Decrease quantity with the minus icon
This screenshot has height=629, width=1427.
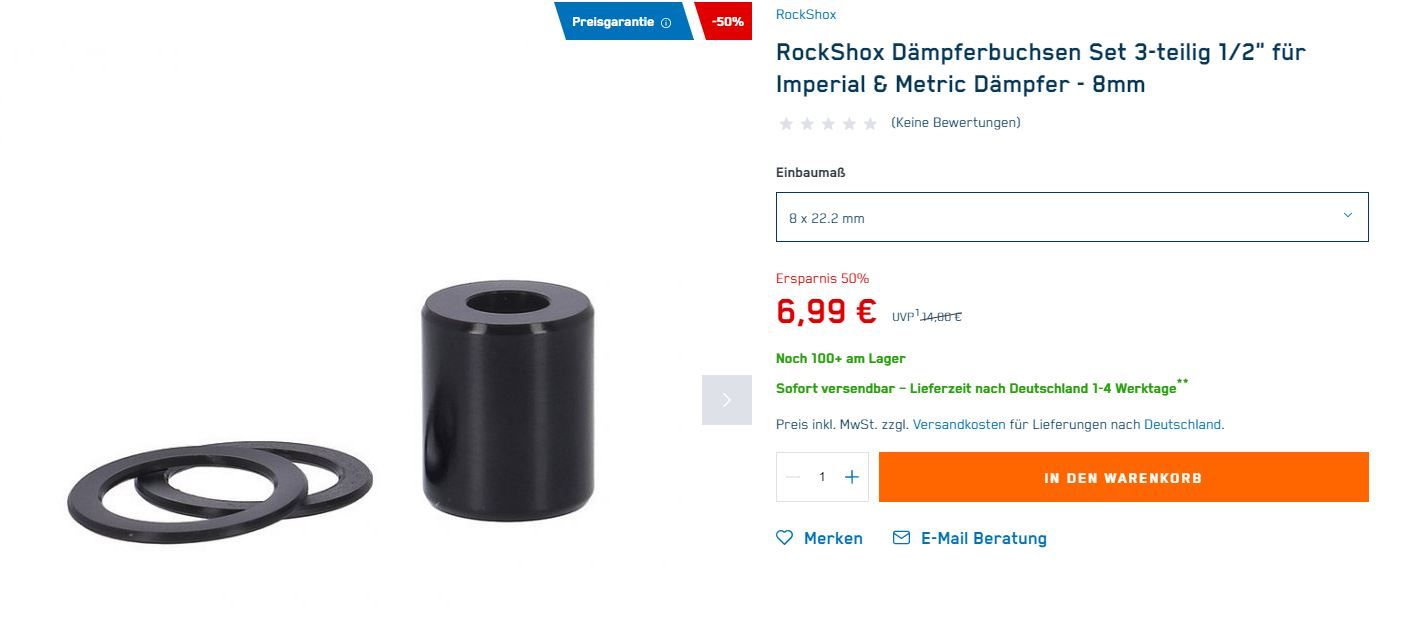point(793,477)
